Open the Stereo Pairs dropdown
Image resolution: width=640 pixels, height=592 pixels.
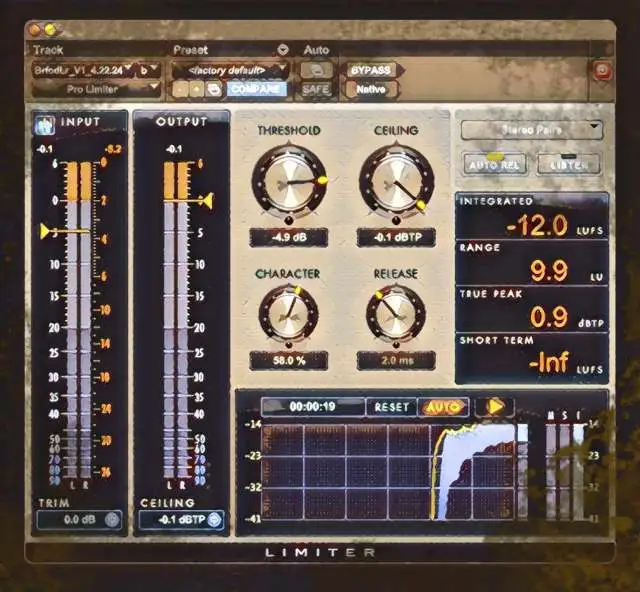click(x=531, y=128)
